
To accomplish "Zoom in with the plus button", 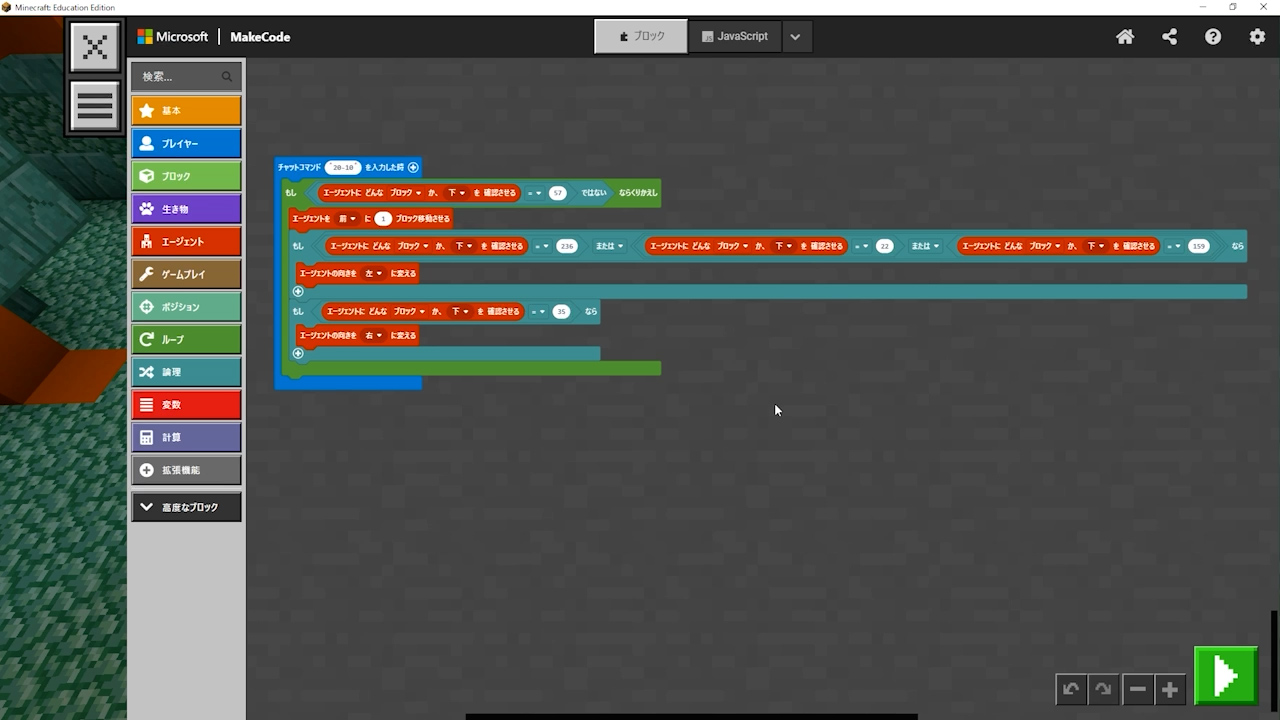I will point(1170,689).
